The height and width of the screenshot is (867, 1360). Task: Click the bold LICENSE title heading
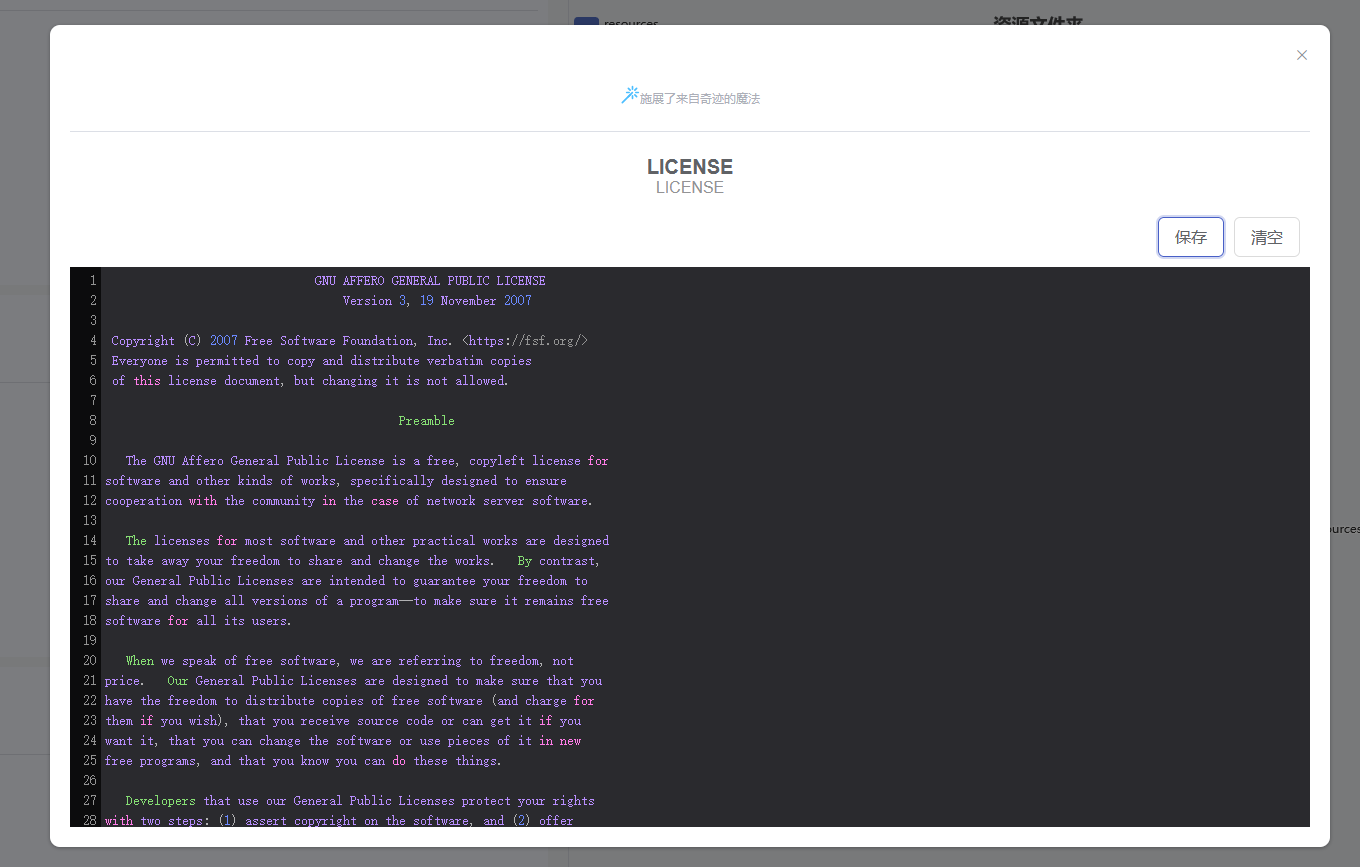coord(689,166)
